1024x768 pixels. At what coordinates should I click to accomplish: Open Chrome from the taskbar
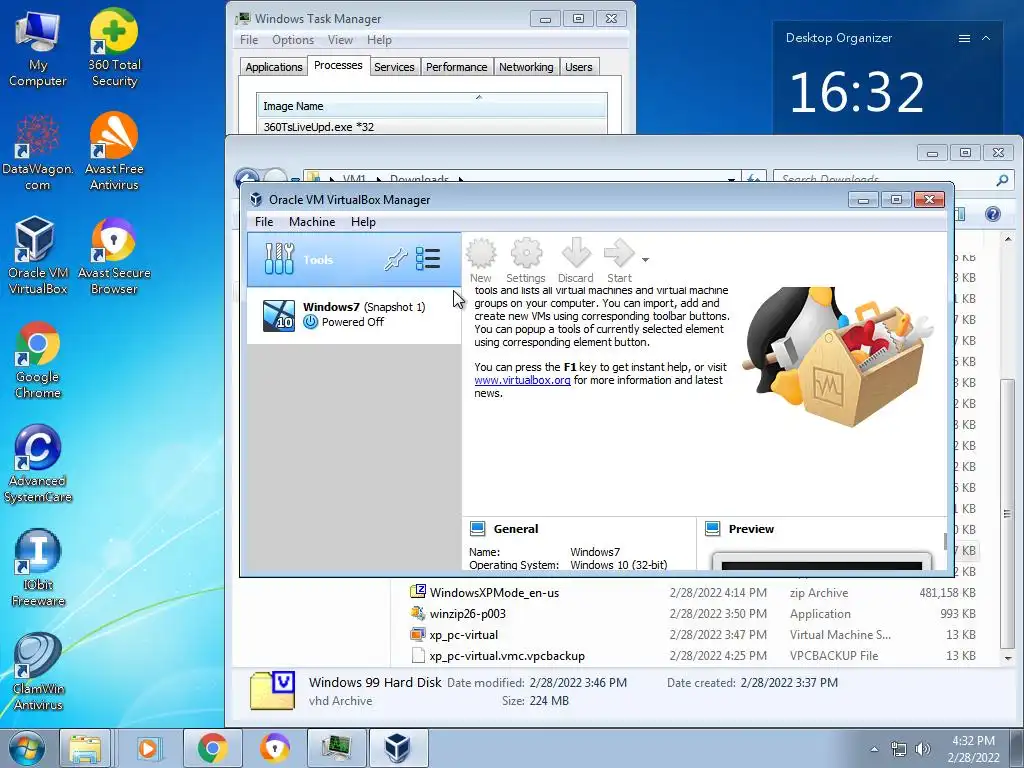(212, 748)
